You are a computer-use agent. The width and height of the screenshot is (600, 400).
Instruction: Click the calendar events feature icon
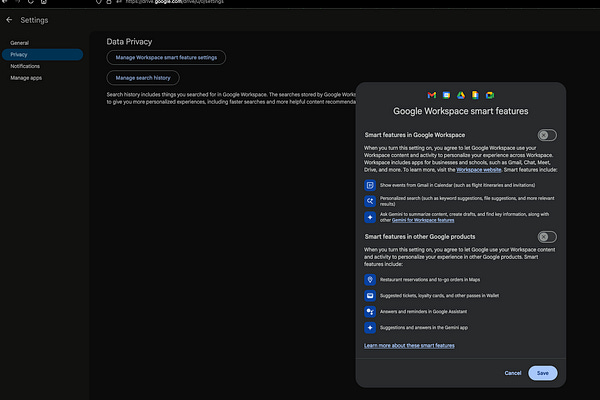370,185
